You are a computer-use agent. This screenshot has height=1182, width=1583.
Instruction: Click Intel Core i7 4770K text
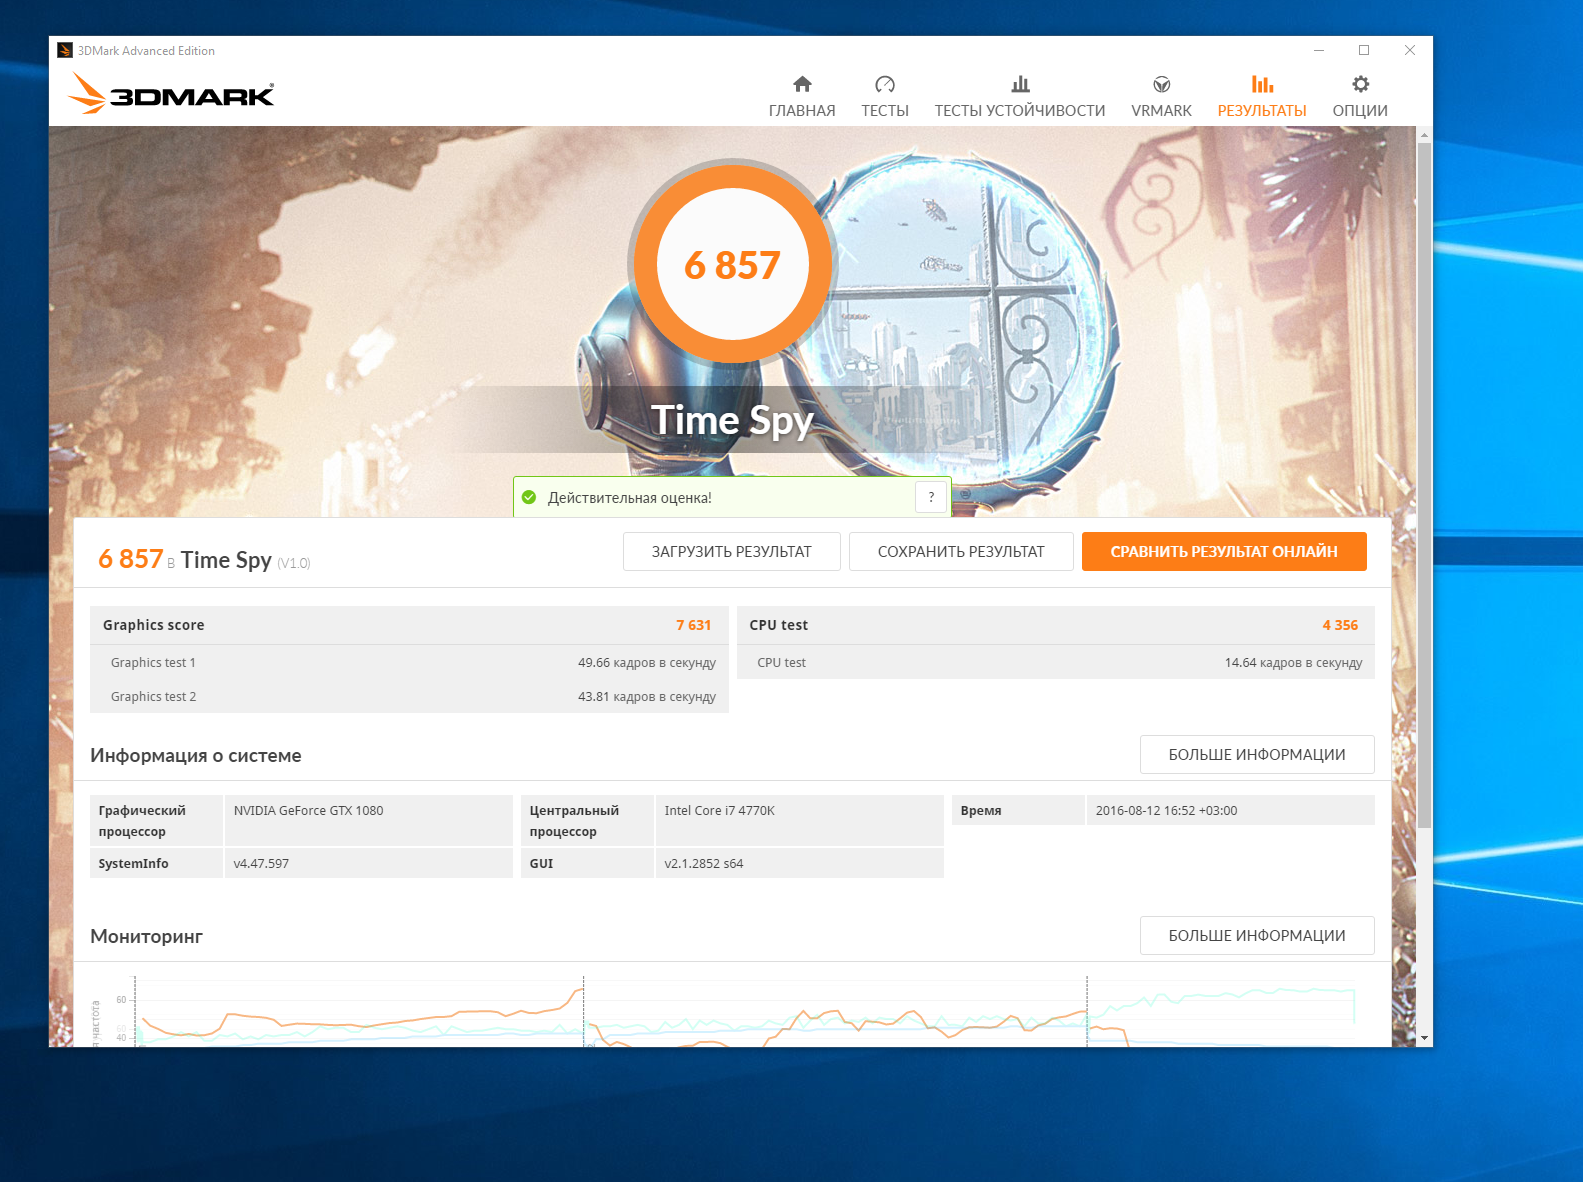point(720,810)
